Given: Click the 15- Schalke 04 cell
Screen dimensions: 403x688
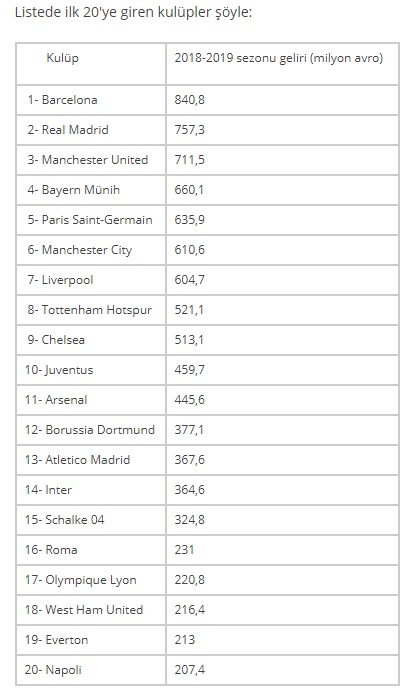Looking at the screenshot, I should [x=91, y=520].
